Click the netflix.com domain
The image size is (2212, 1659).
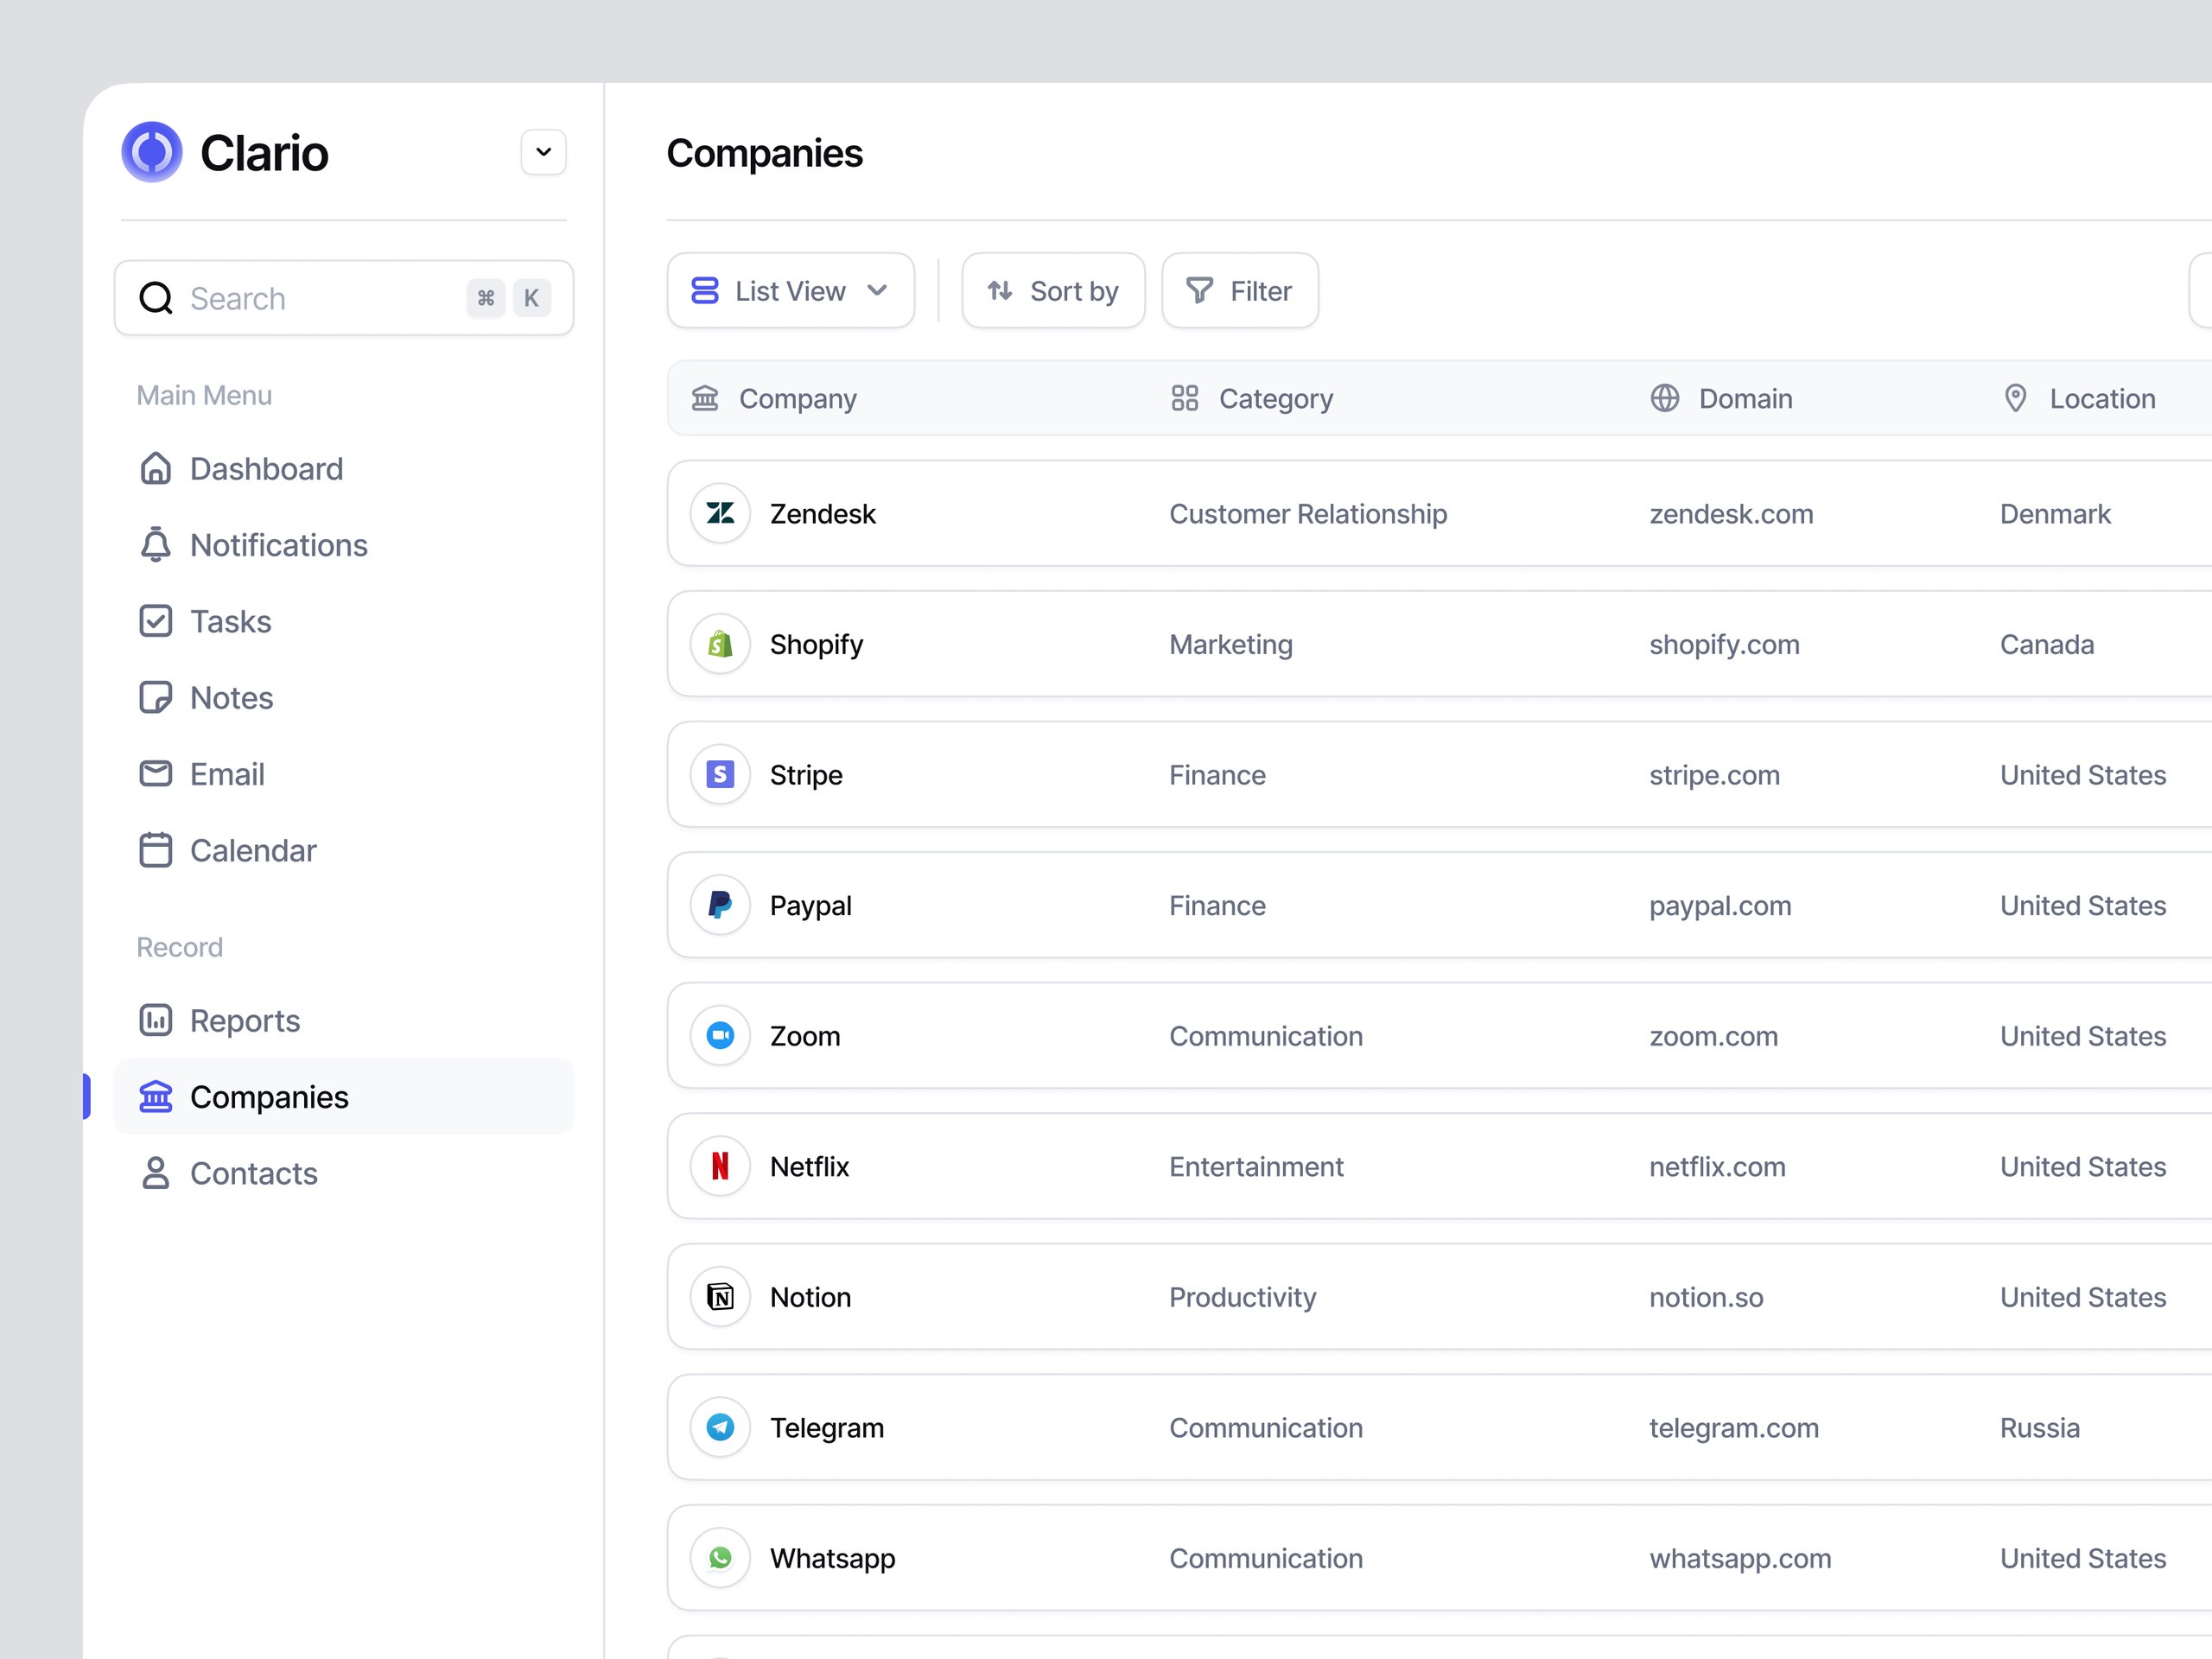click(1717, 1167)
